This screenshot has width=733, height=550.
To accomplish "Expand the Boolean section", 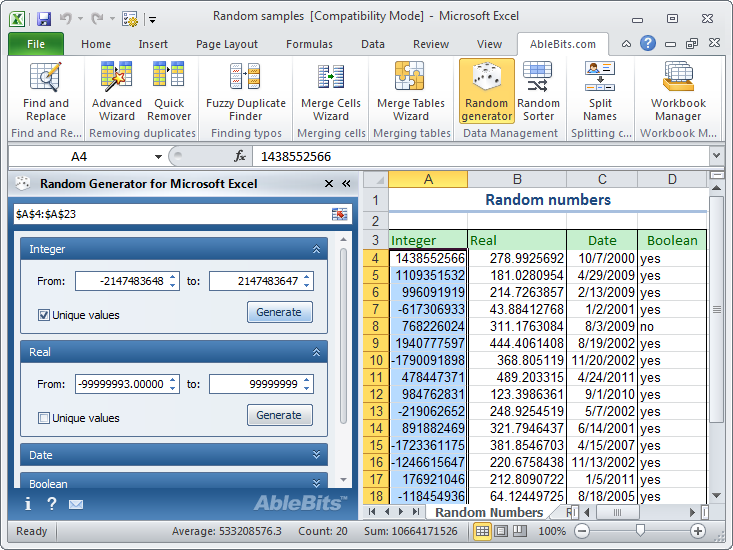I will click(316, 483).
